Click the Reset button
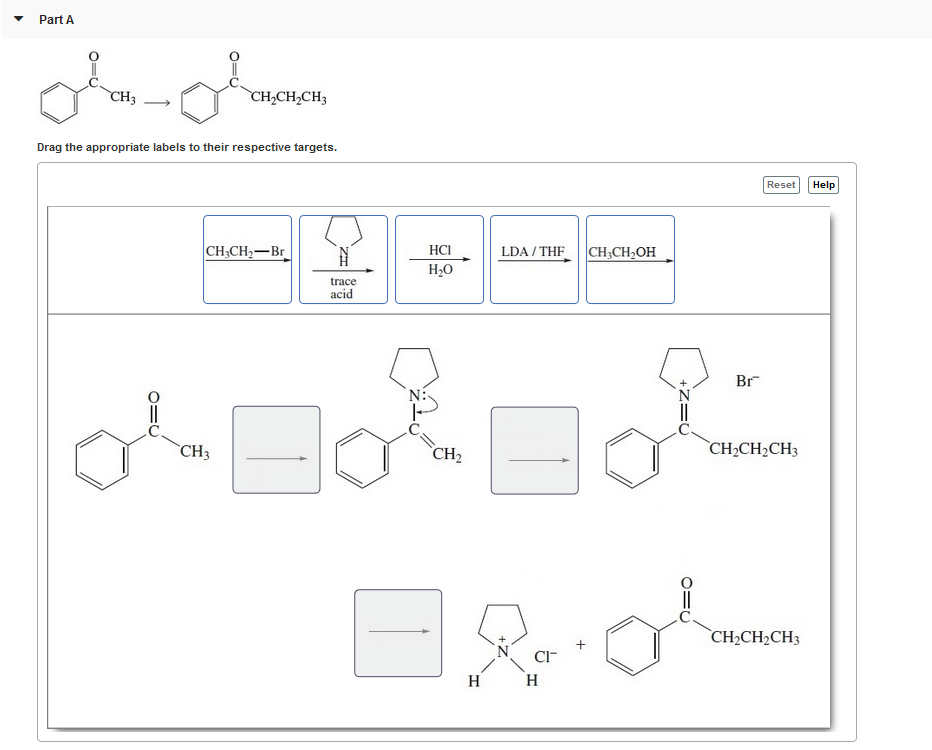This screenshot has height=750, width=932. coord(781,184)
